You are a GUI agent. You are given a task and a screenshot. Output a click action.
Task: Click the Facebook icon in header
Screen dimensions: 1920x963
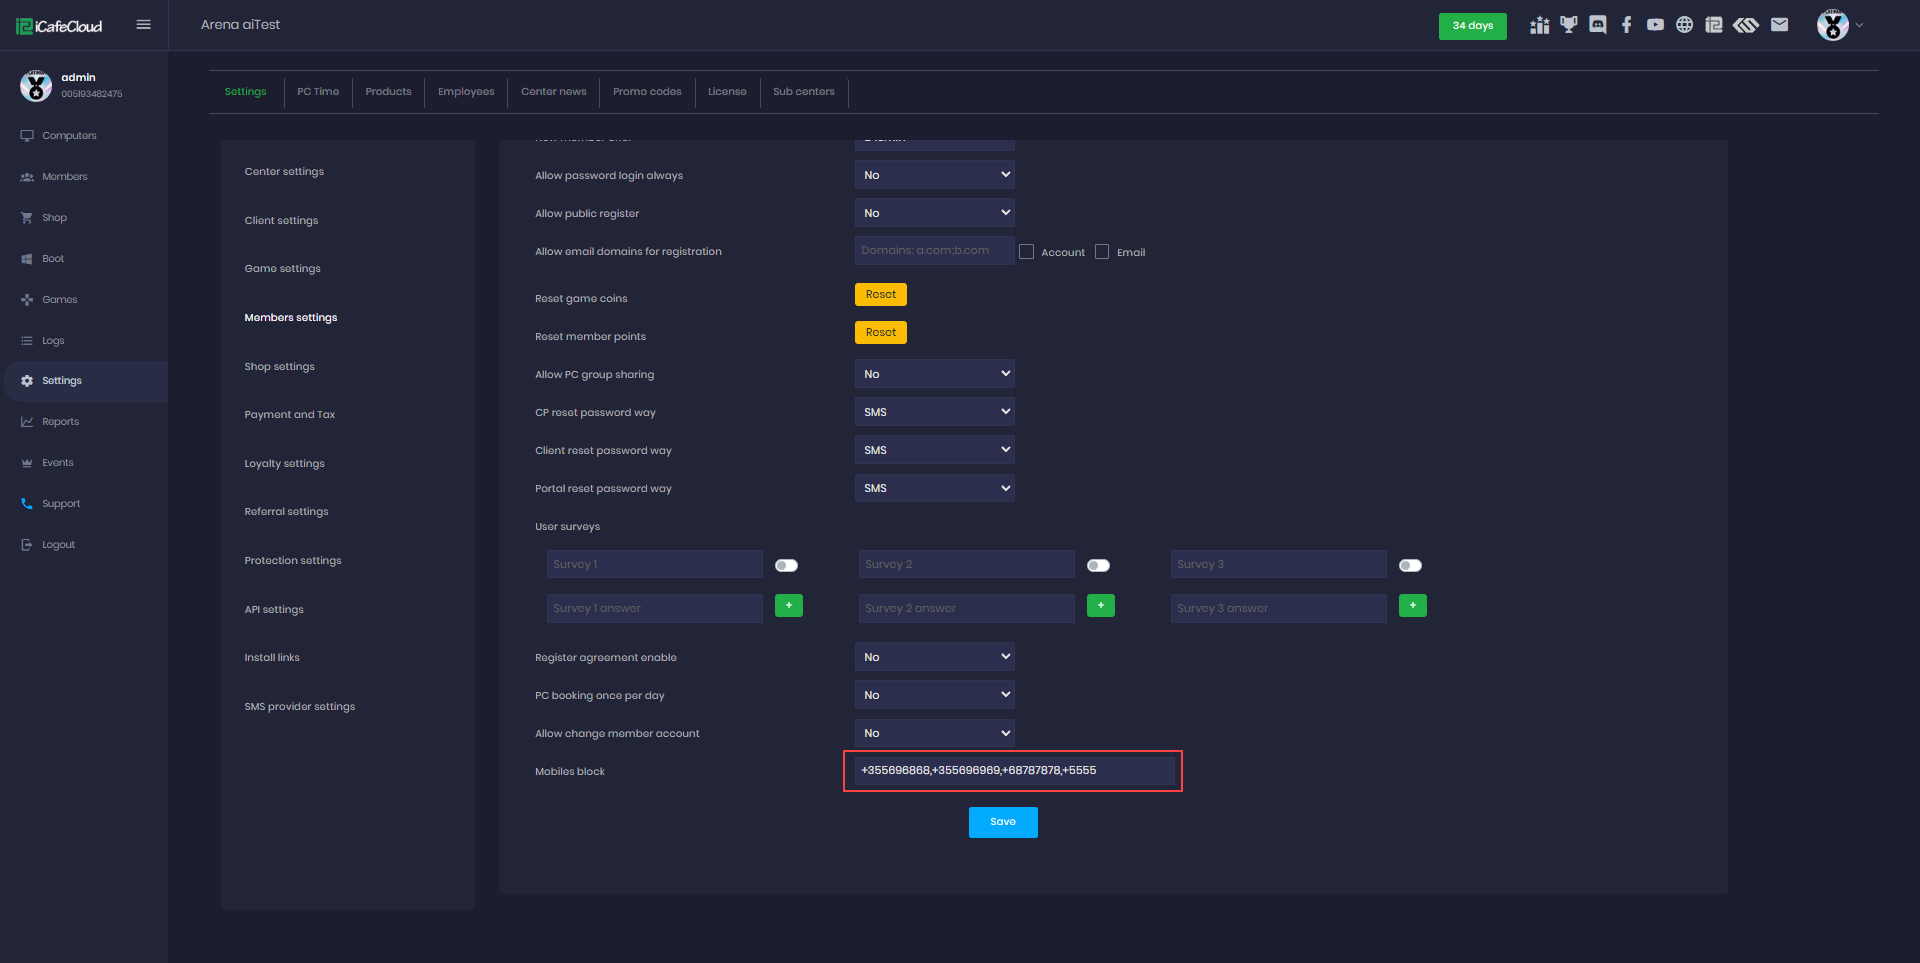point(1626,25)
